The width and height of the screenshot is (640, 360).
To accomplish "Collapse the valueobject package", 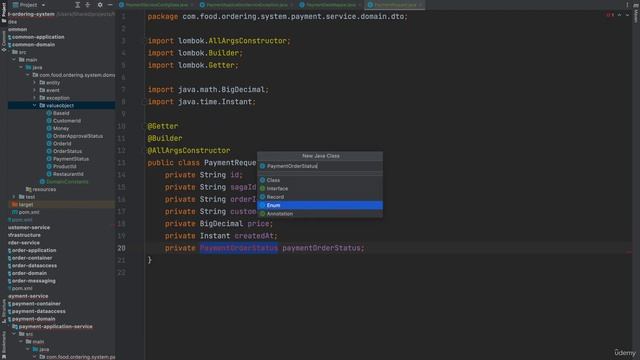I will (x=35, y=105).
